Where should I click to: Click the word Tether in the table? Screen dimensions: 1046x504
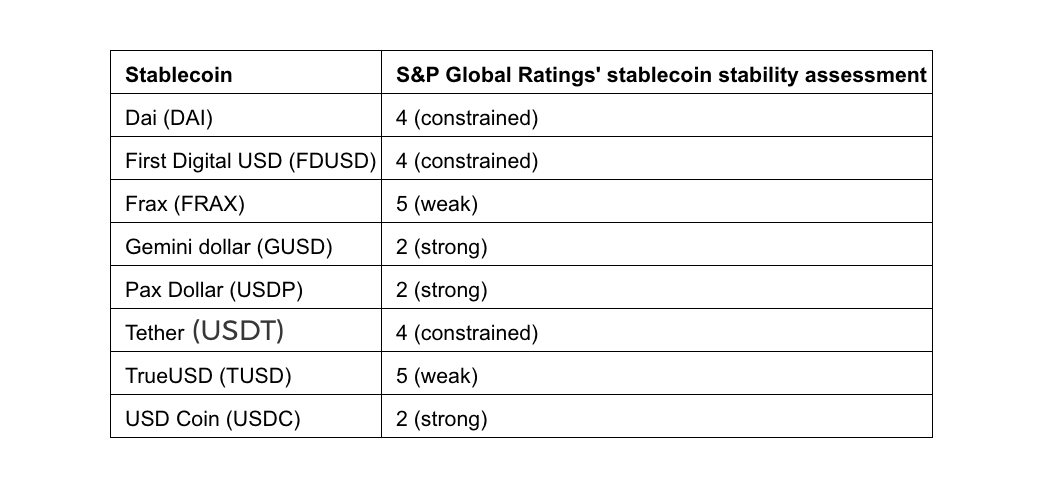pyautogui.click(x=155, y=333)
